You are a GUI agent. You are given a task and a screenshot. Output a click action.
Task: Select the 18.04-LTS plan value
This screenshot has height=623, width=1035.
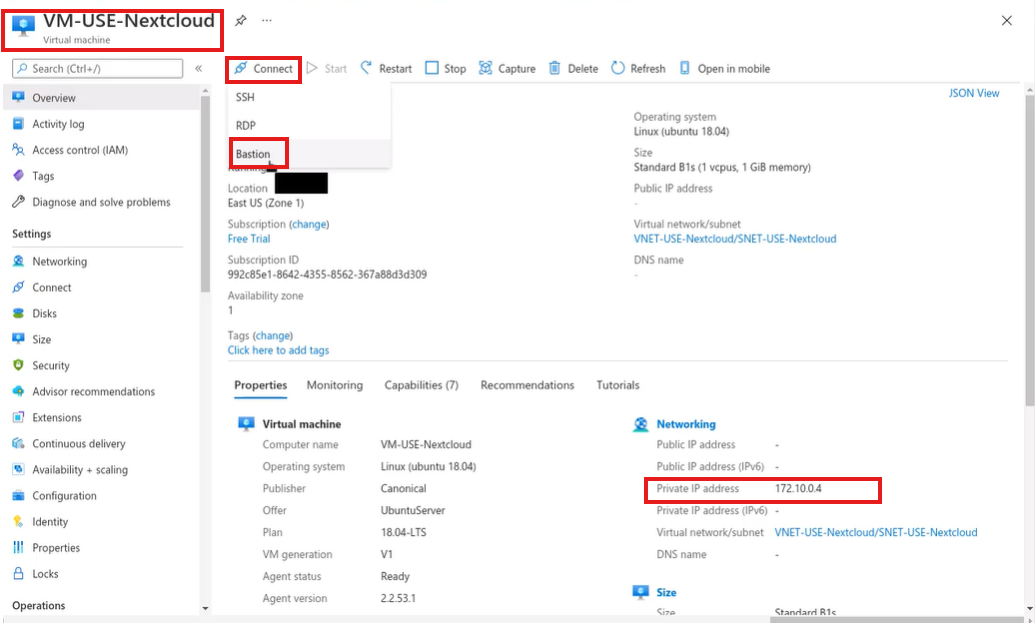[403, 533]
